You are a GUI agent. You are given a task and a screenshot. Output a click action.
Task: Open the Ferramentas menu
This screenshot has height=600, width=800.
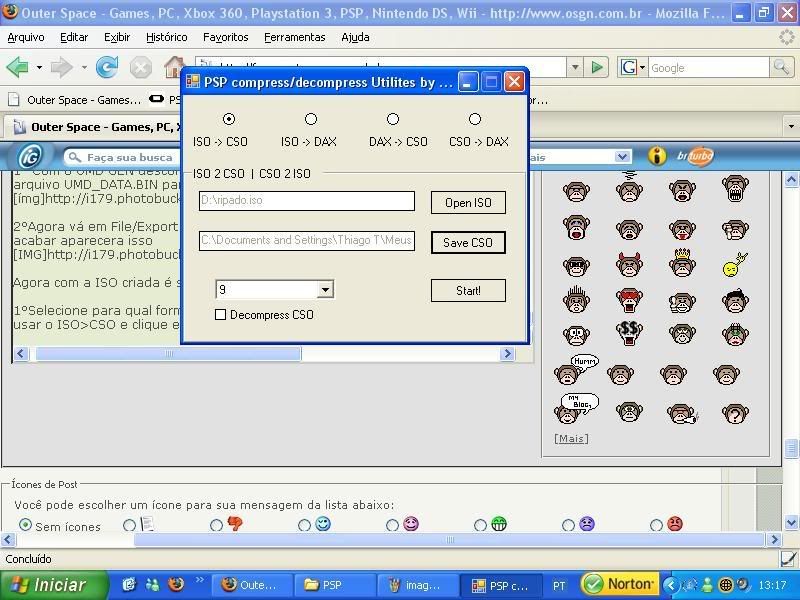294,37
